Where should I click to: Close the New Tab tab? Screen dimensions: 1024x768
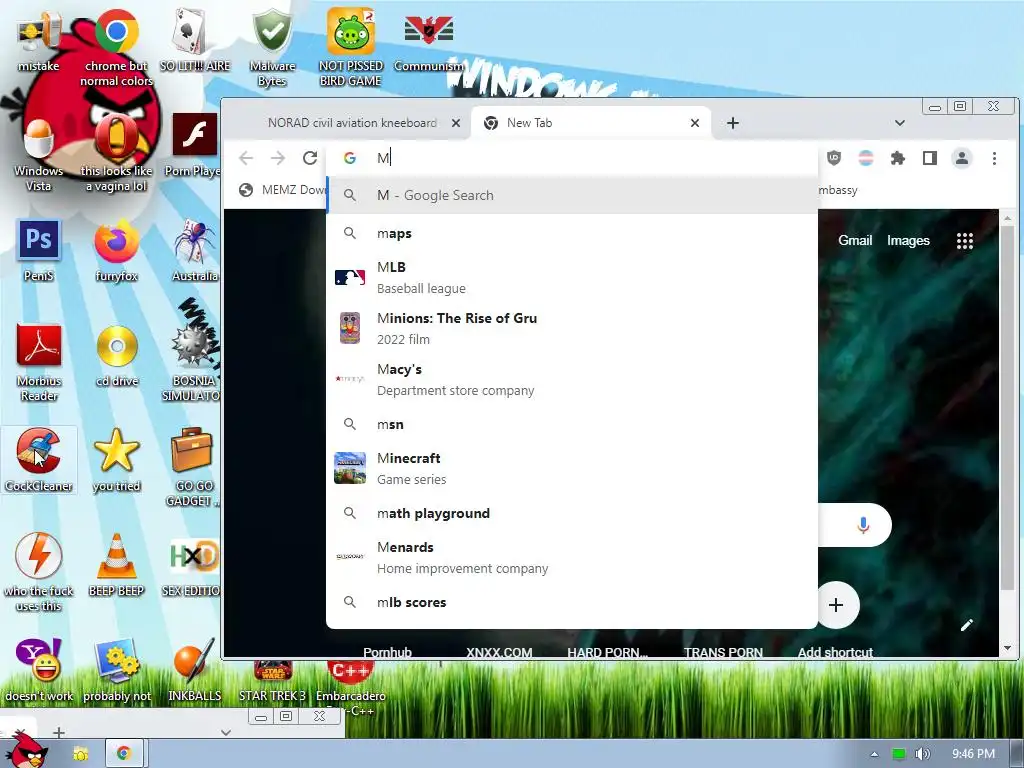click(695, 123)
